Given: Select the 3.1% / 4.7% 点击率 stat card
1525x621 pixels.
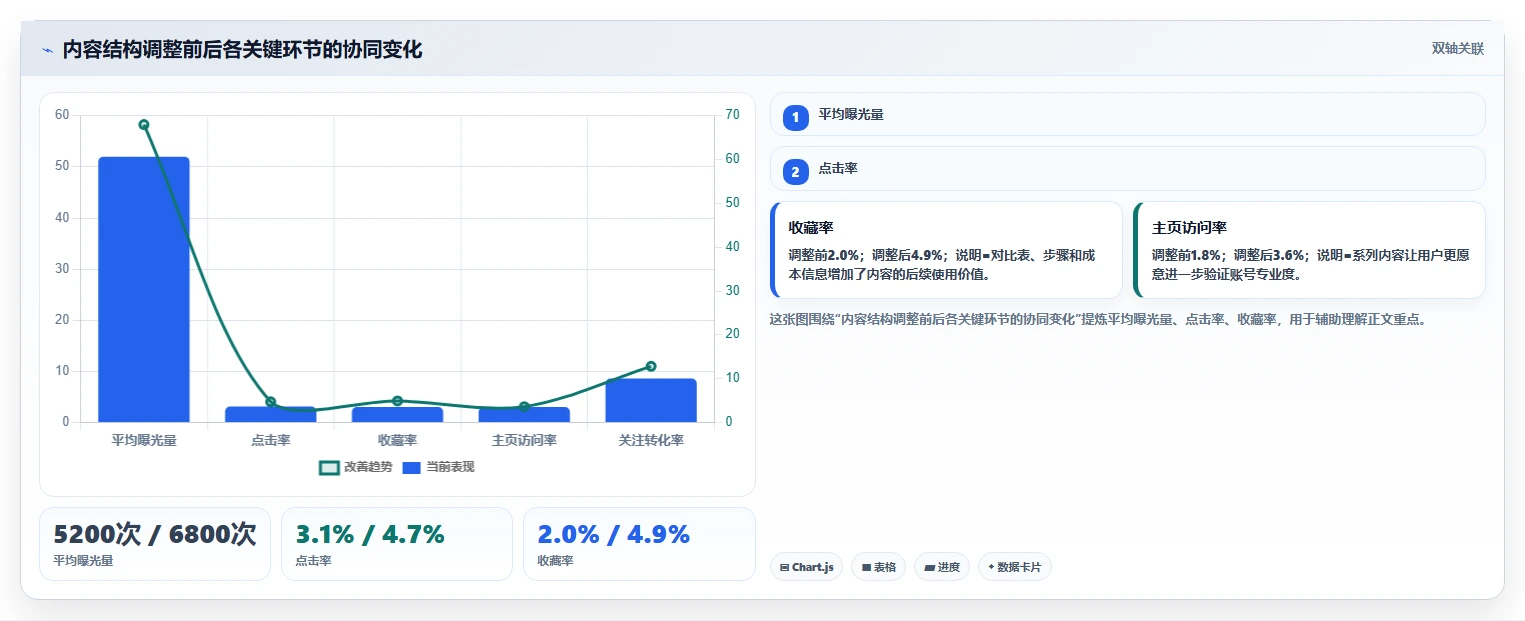Looking at the screenshot, I should (397, 544).
